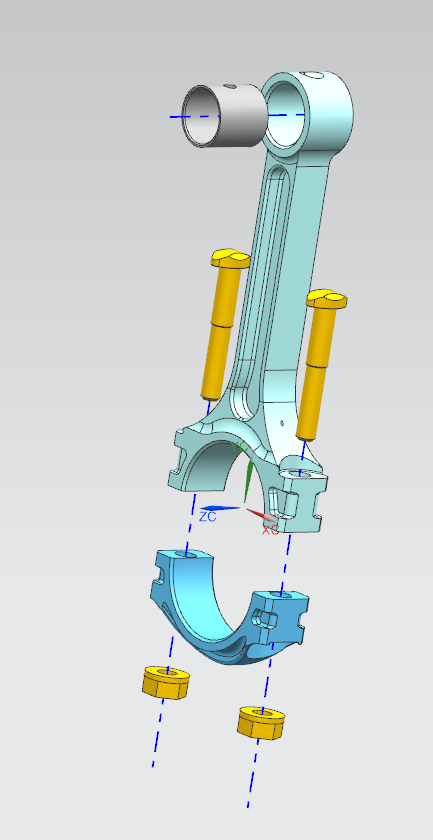Viewport: 433px width, 840px height.
Task: Click the ZC axis label
Action: point(207,517)
